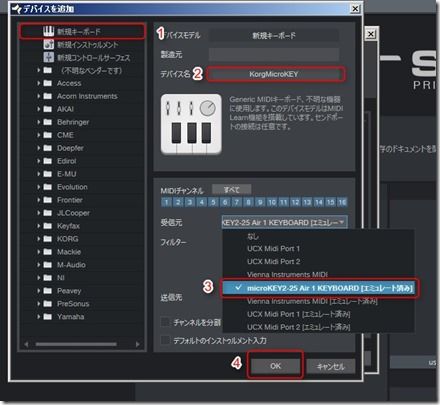Expand the M-Audio vendor folder
Screen dimensions: 440x405
tap(39, 265)
